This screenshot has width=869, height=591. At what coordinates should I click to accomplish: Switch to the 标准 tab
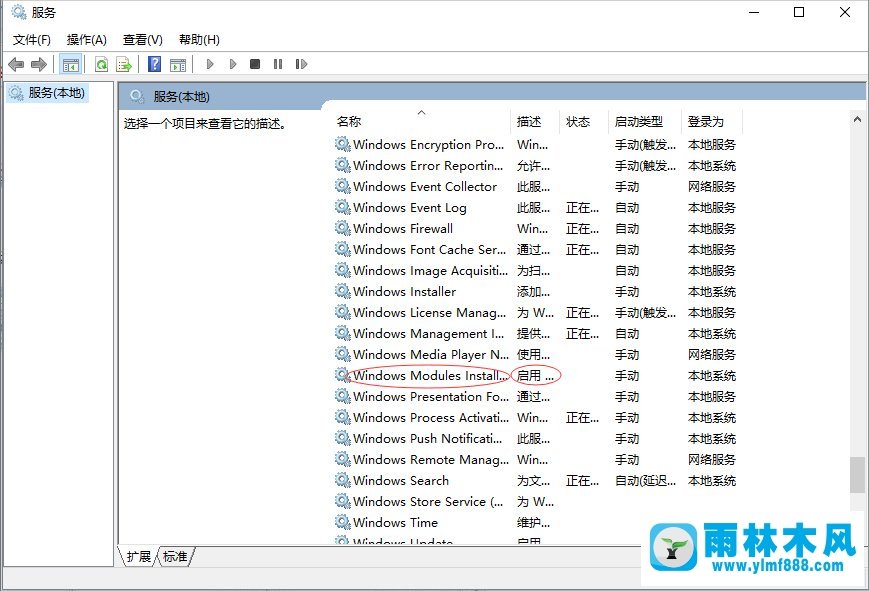pyautogui.click(x=175, y=556)
